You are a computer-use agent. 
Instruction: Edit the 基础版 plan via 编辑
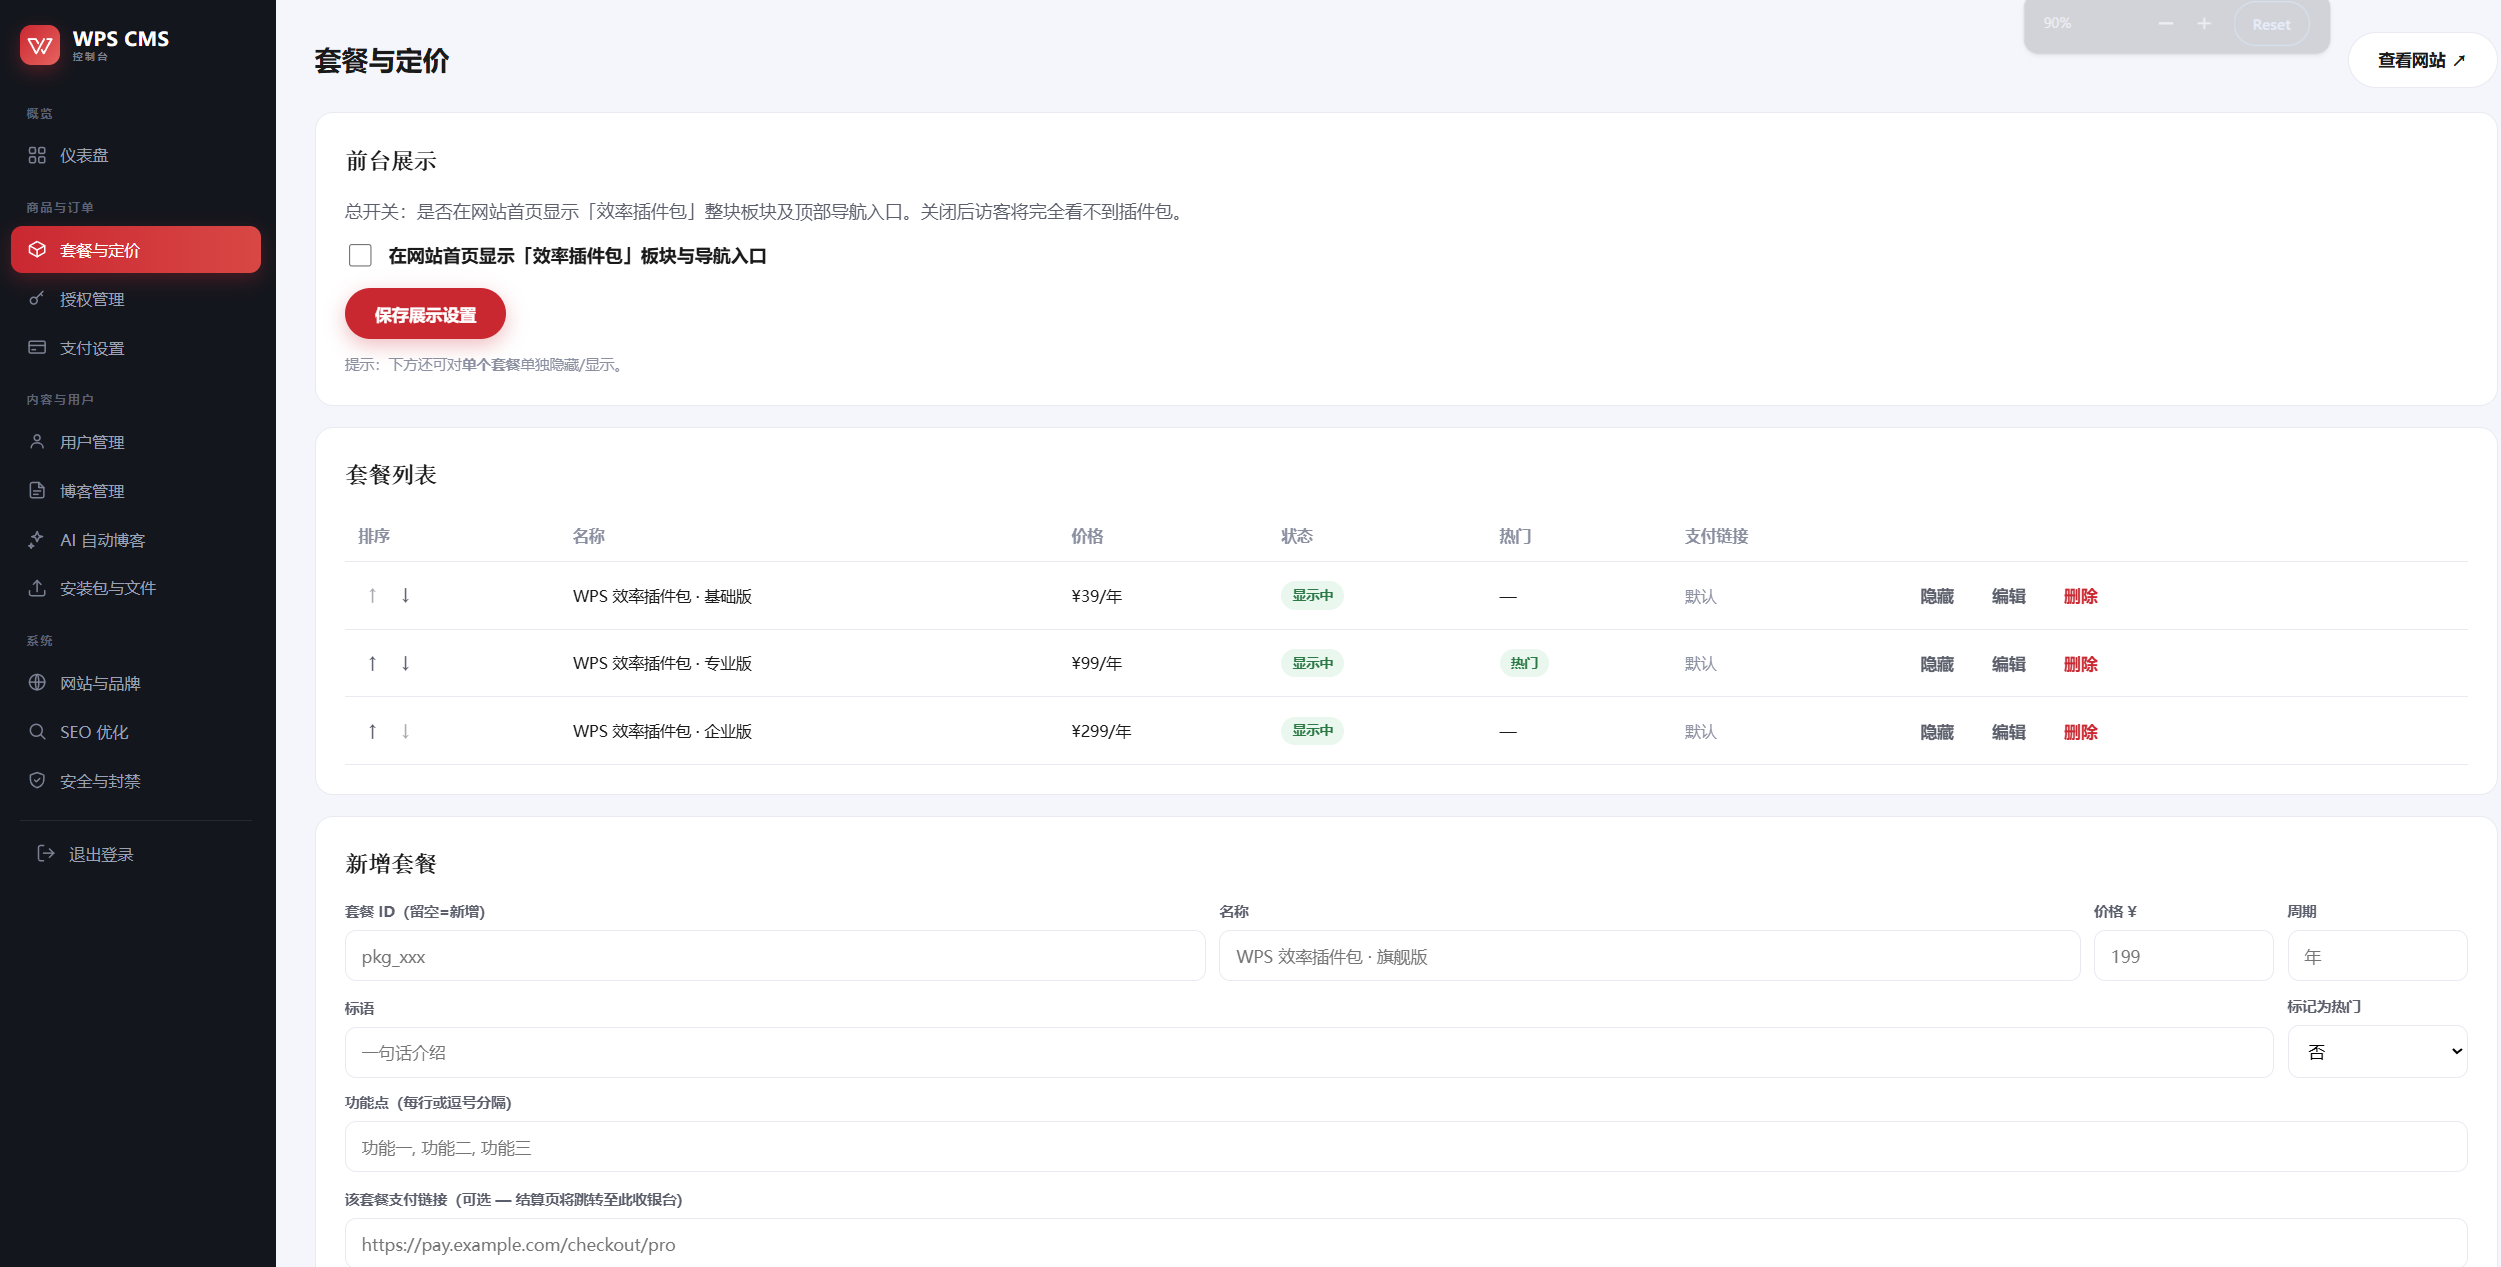[2008, 596]
